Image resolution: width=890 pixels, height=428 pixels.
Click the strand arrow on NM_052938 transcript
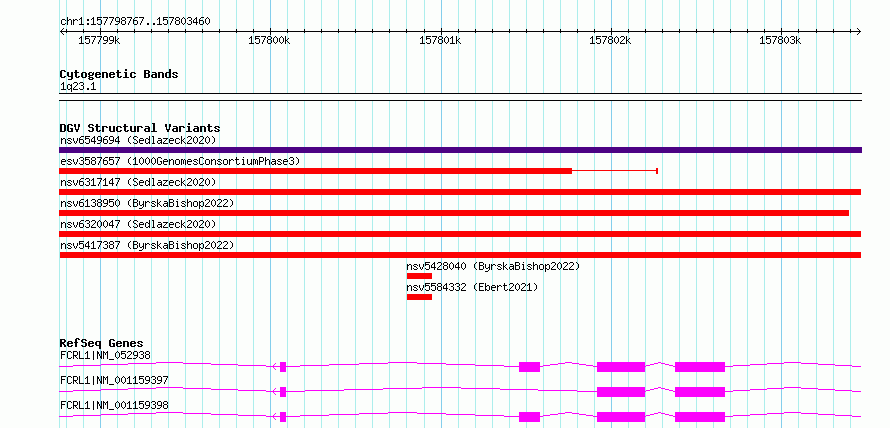(x=275, y=367)
